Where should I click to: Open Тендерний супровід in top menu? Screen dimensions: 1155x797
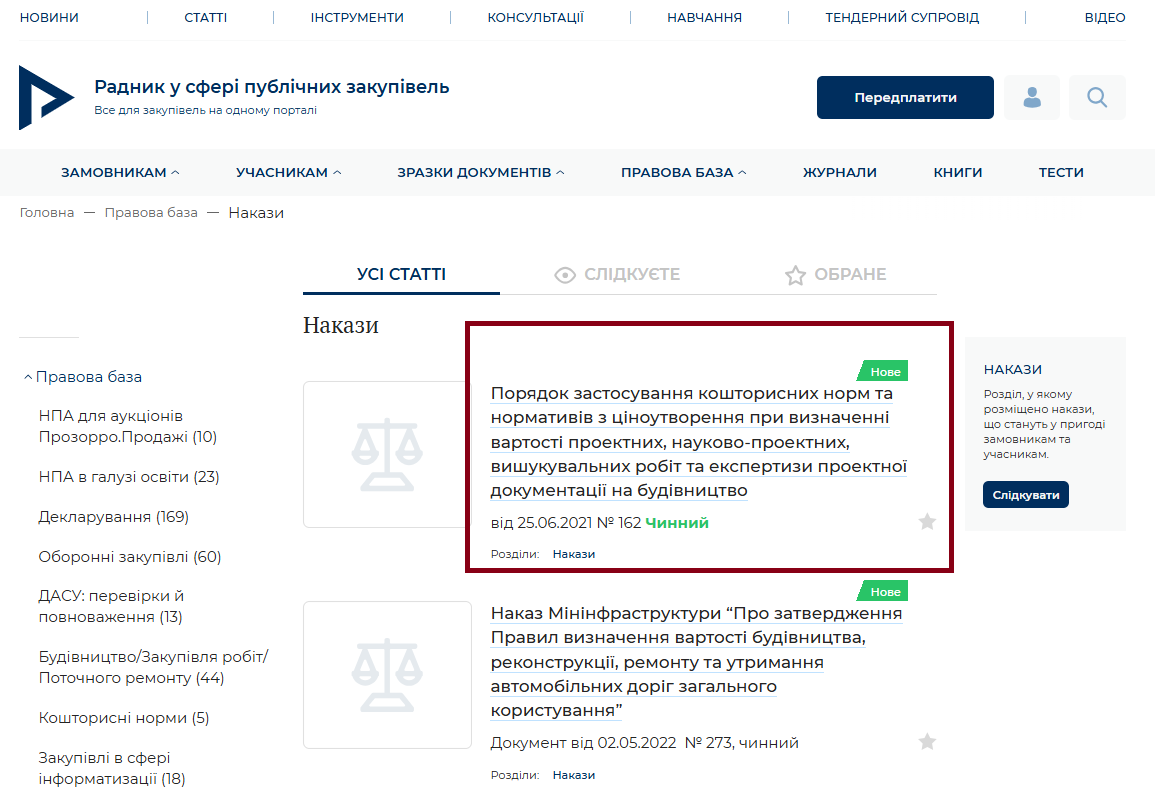(x=901, y=17)
